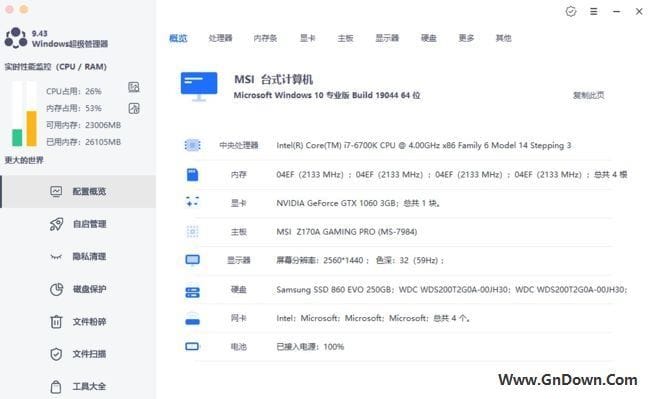Click the checkmark badge icon in title bar
Image resolution: width=650 pixels, height=399 pixels.
pyautogui.click(x=571, y=12)
